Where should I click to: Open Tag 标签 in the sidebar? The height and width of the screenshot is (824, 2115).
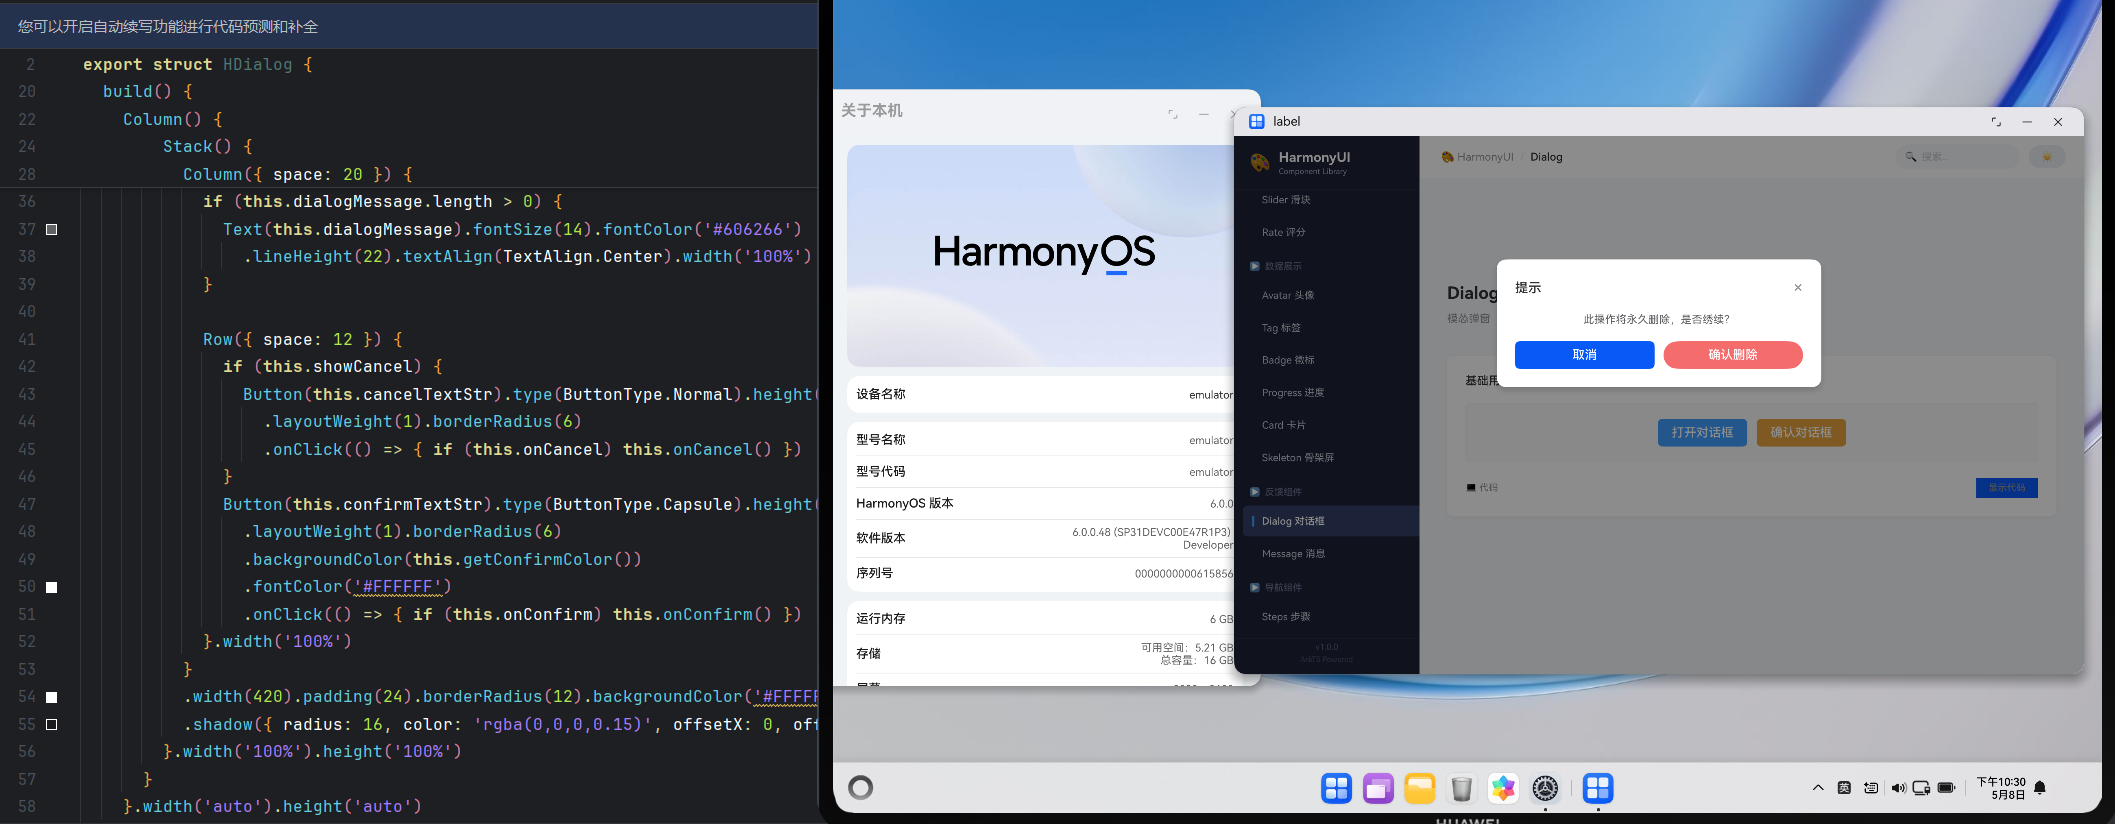1330,328
